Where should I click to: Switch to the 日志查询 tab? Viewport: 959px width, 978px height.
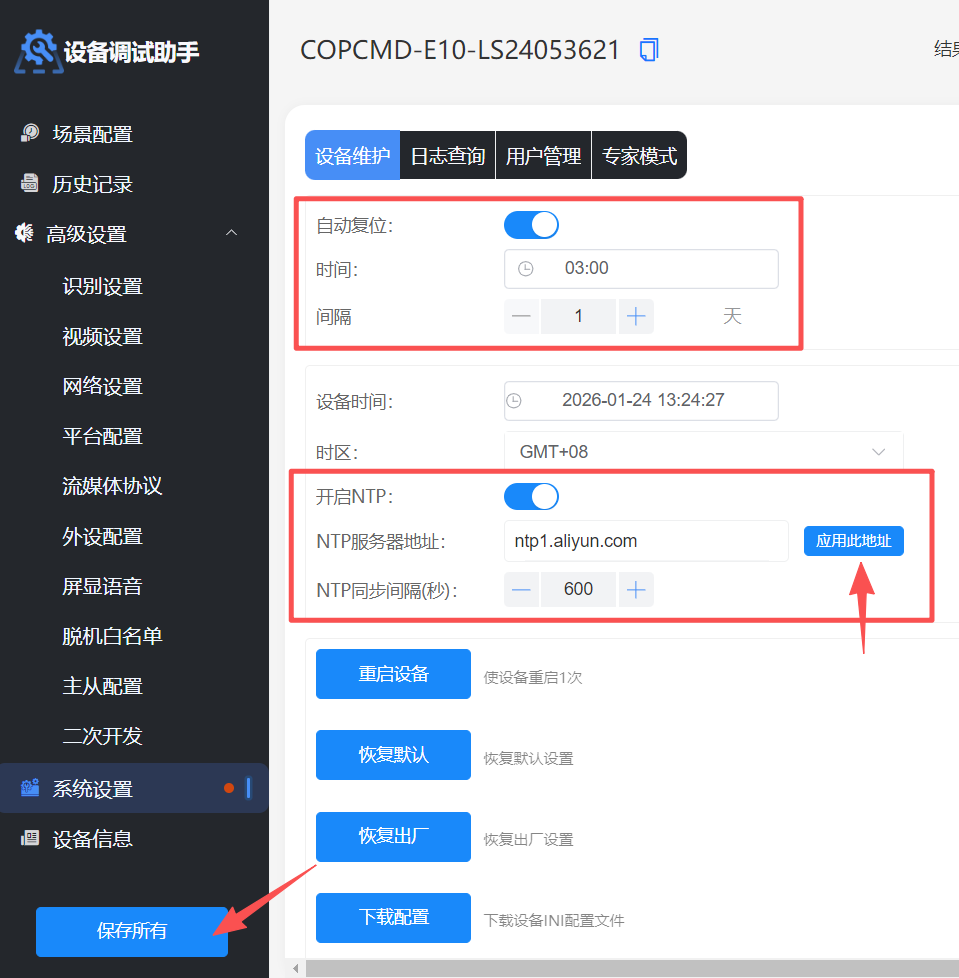447,156
